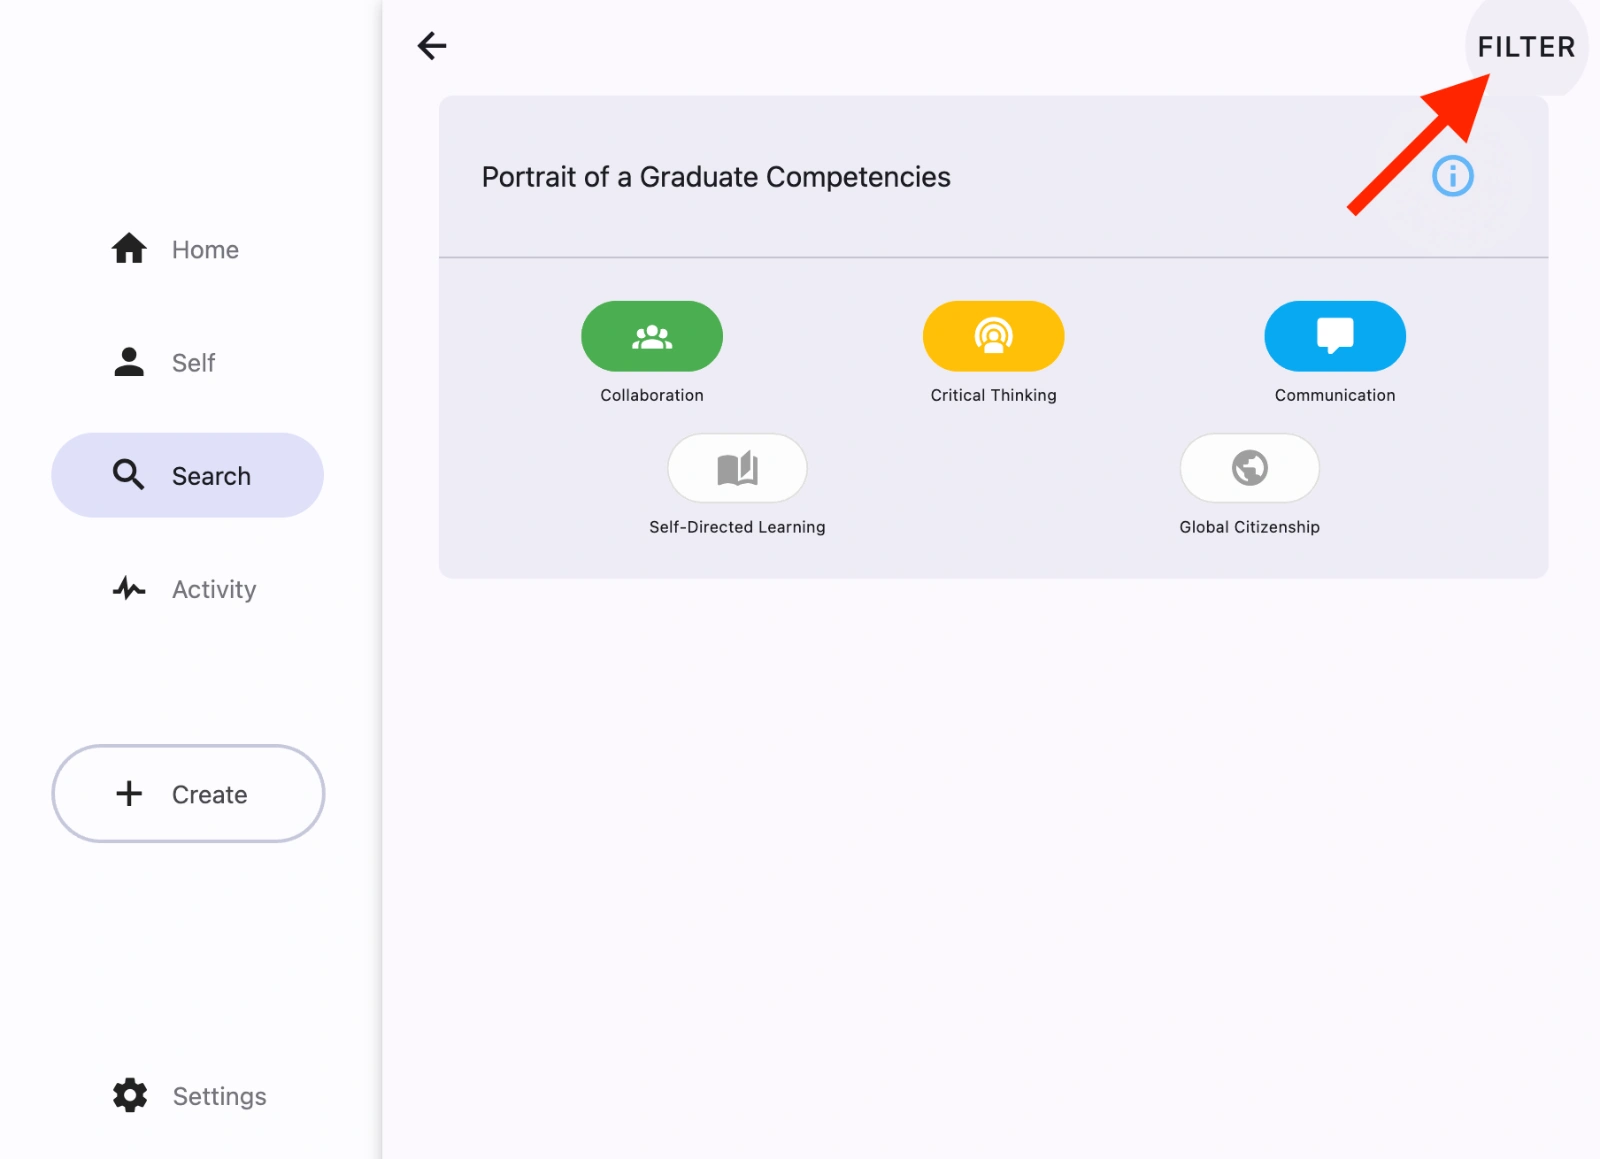Toggle the green Collaboration competency
The width and height of the screenshot is (1600, 1159).
pyautogui.click(x=652, y=336)
